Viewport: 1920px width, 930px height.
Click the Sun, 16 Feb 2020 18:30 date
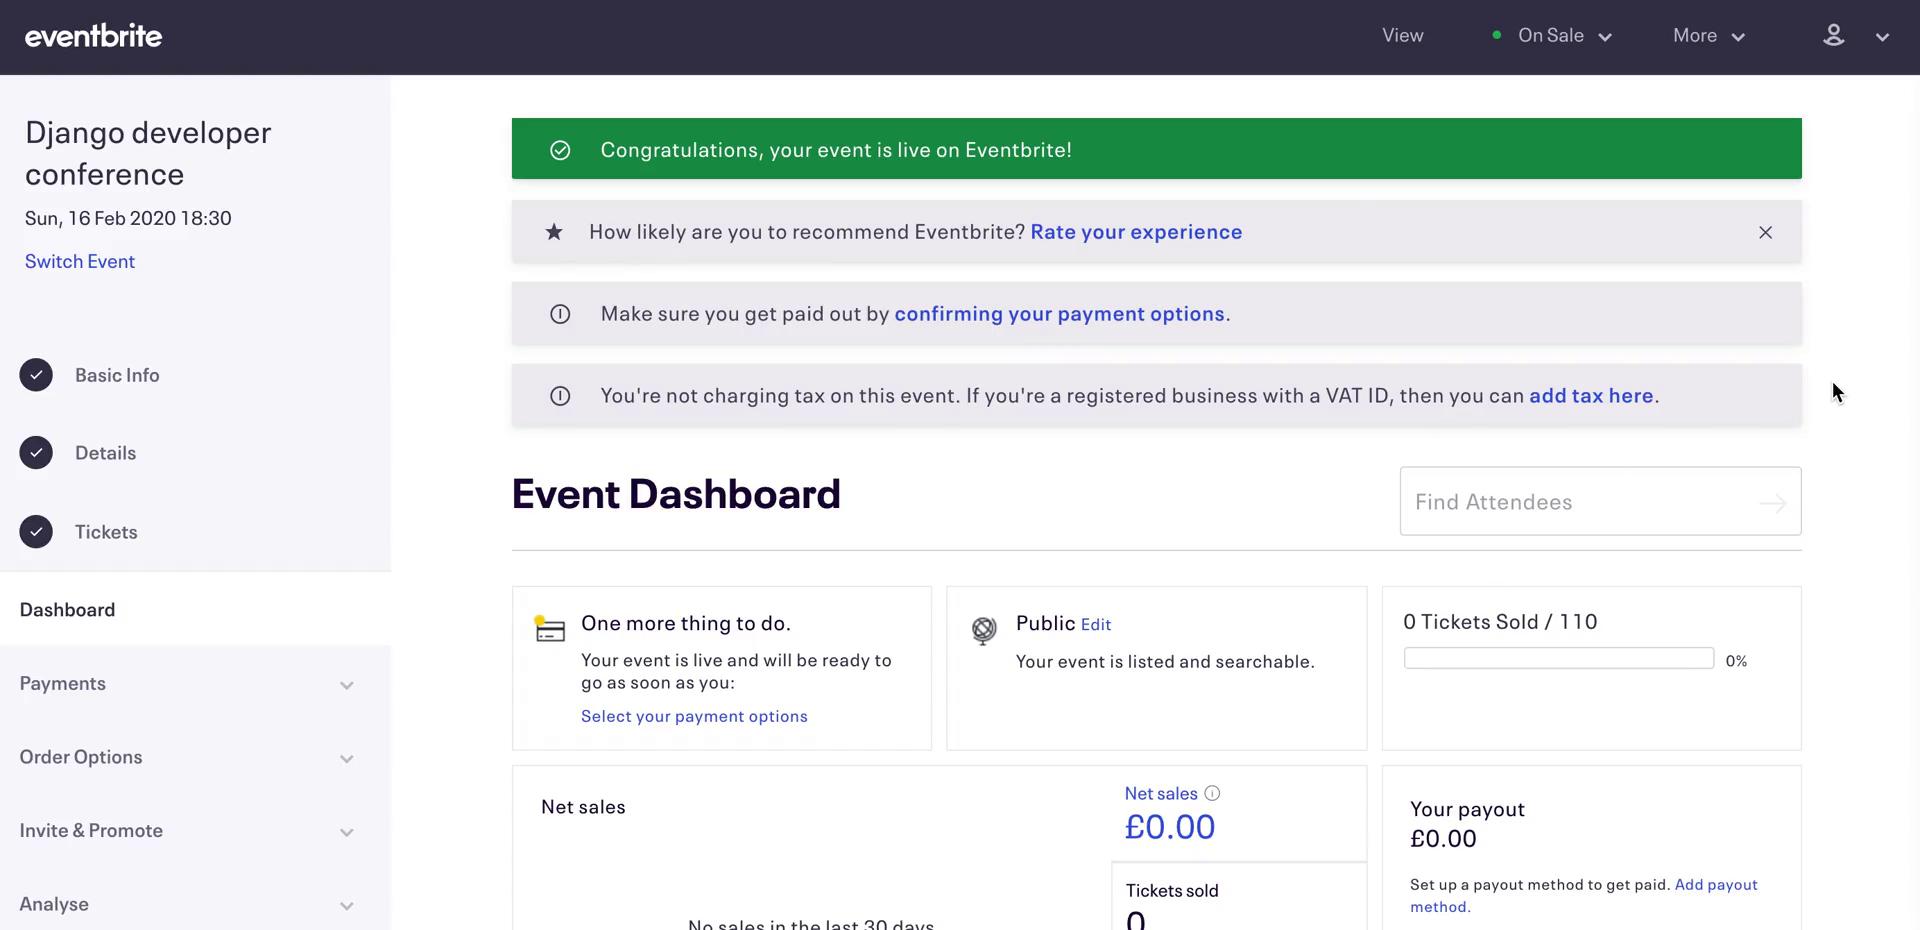[x=128, y=218]
